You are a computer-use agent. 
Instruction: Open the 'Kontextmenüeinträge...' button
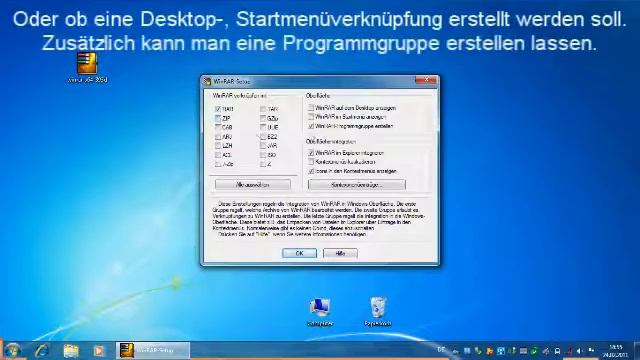point(357,185)
